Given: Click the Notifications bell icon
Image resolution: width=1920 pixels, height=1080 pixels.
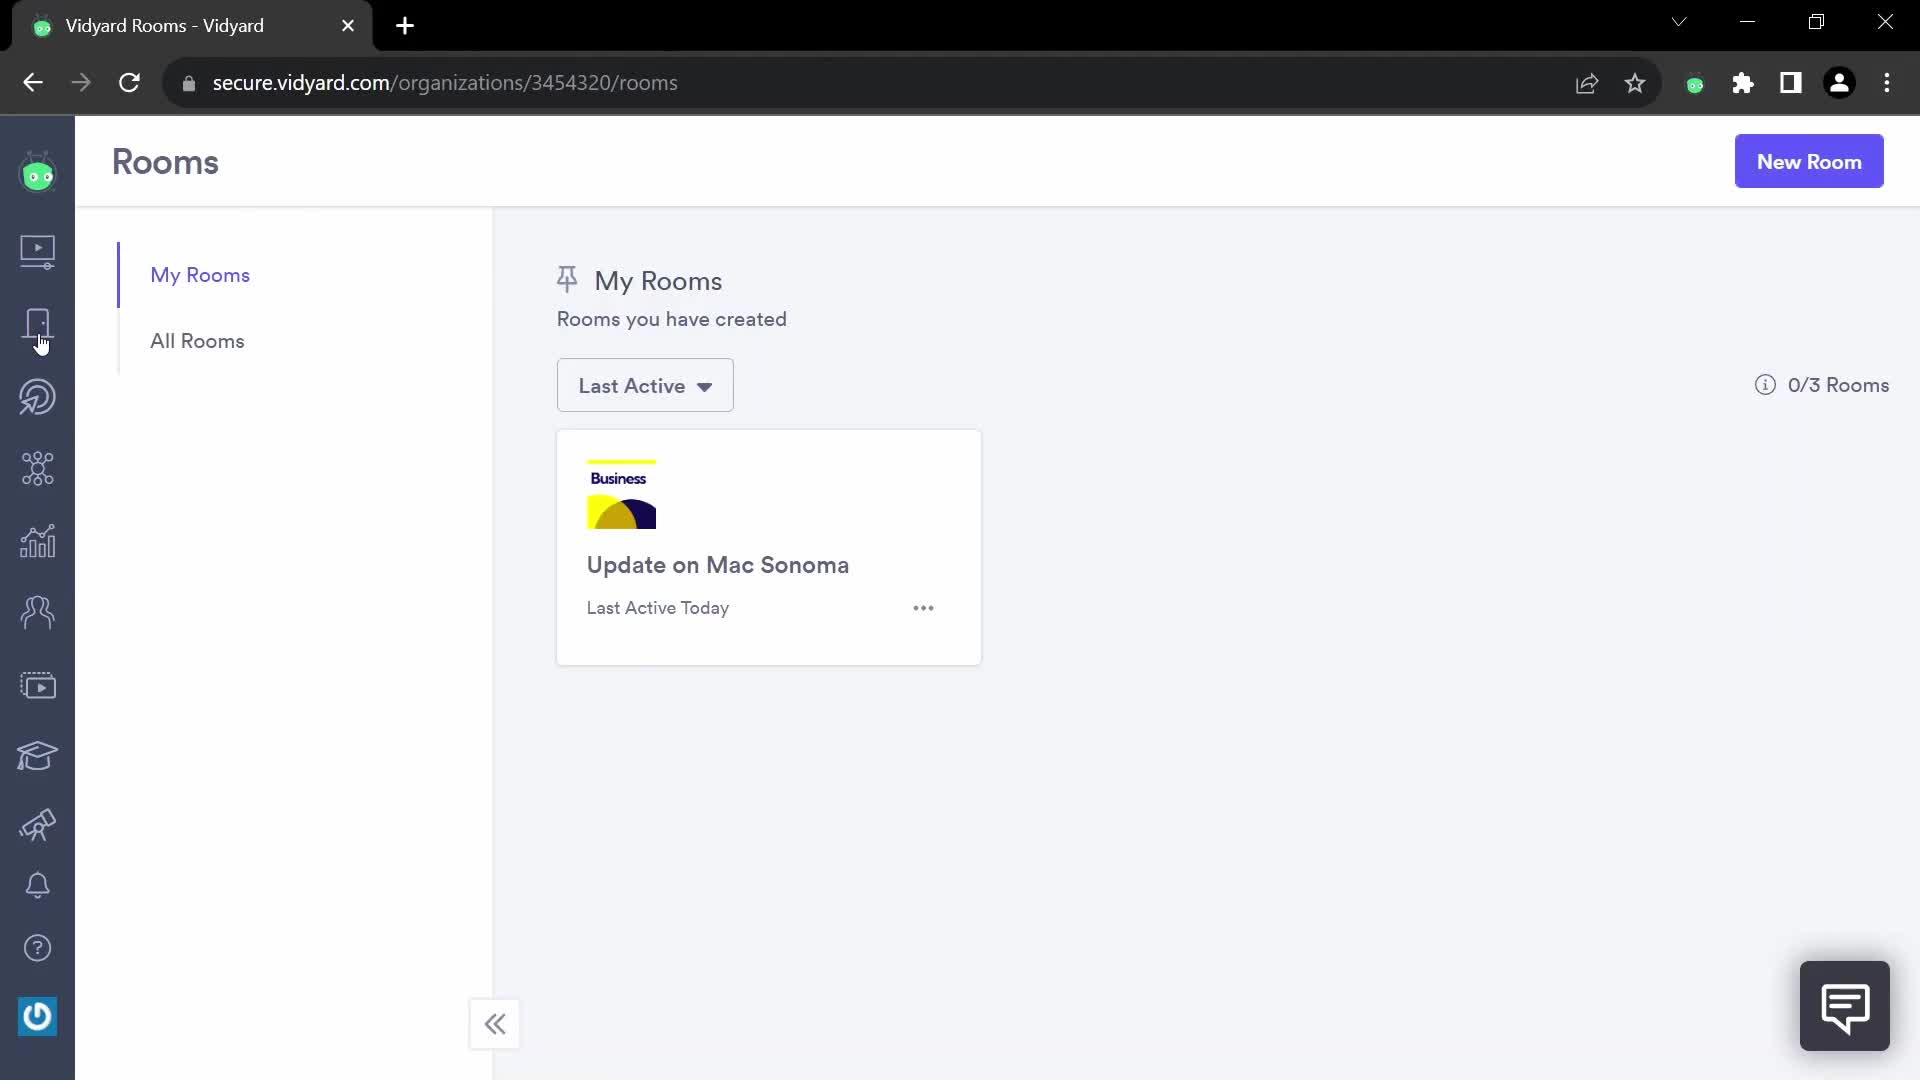Looking at the screenshot, I should [x=36, y=885].
